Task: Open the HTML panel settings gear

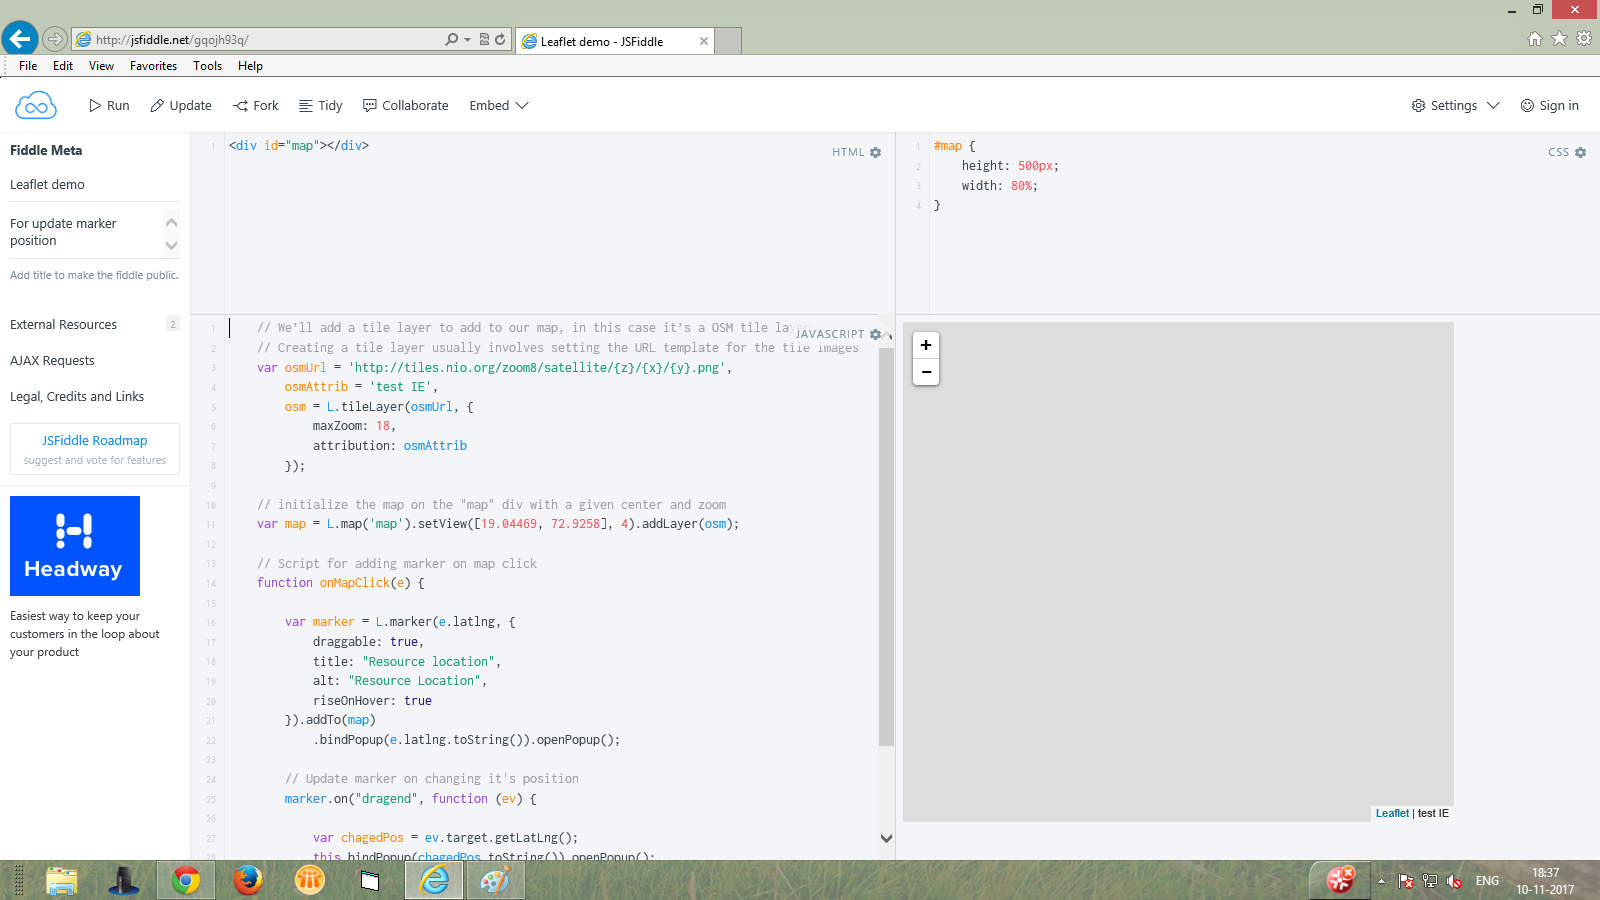Action: point(875,152)
